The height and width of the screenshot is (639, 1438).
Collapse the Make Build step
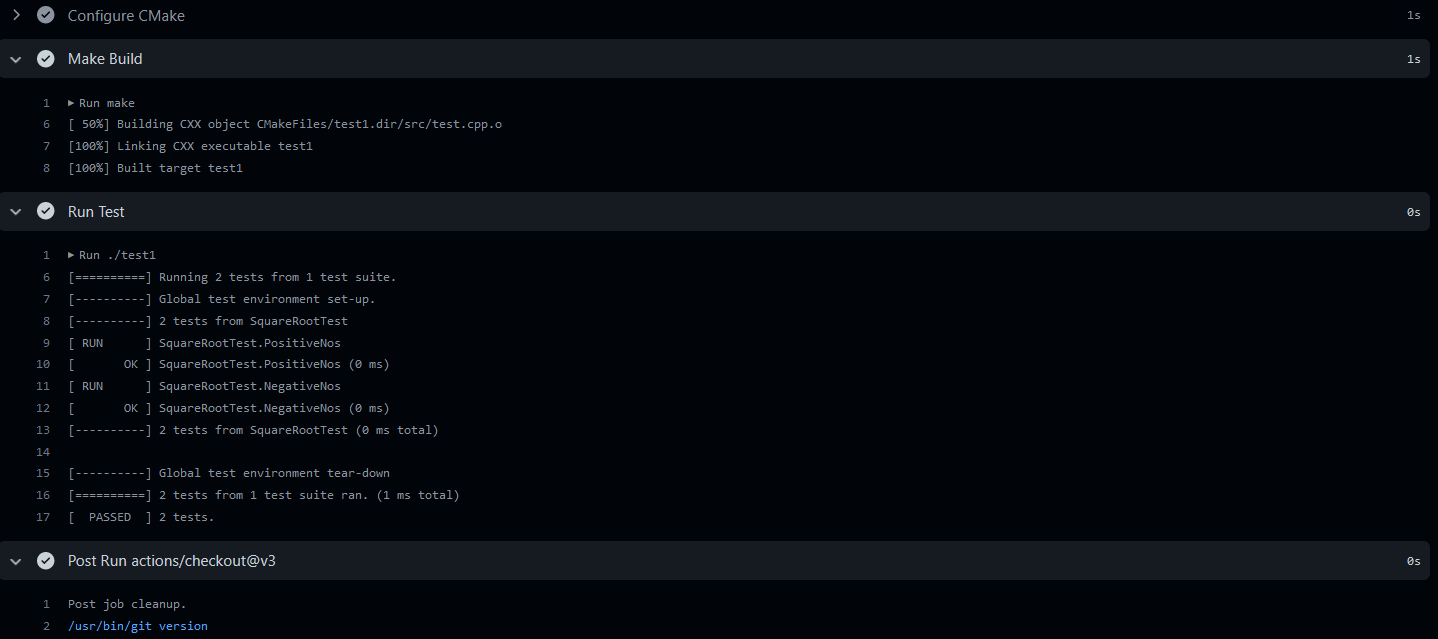coord(15,58)
